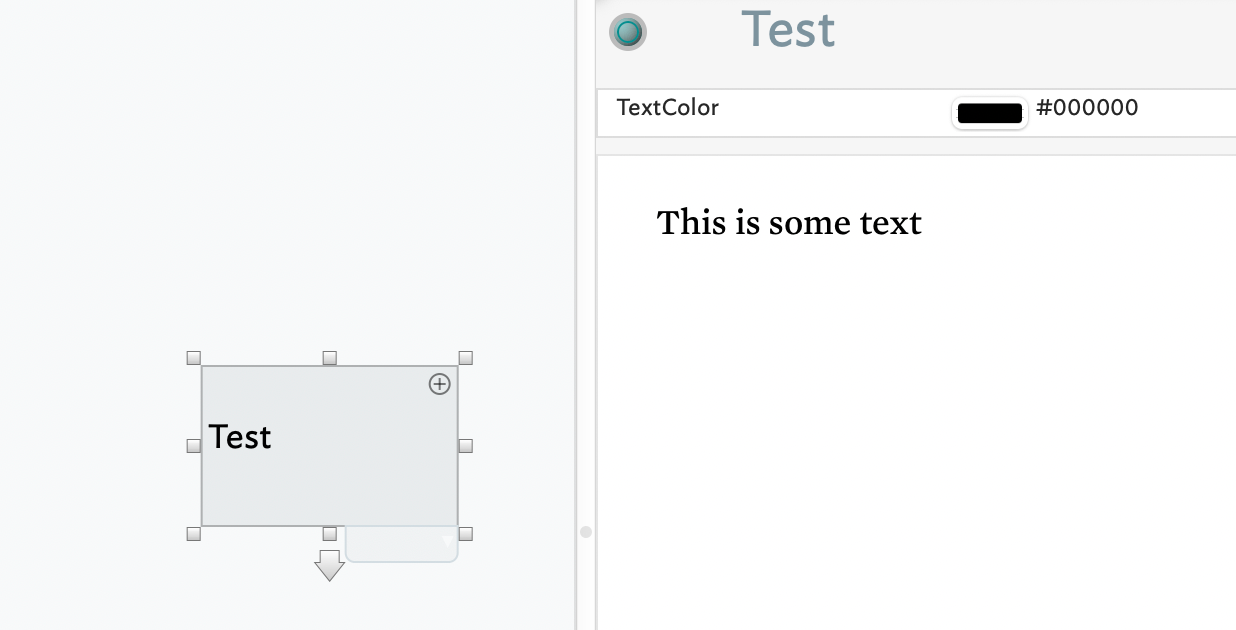Click the top-middle resize handle of the Test note

(329, 358)
